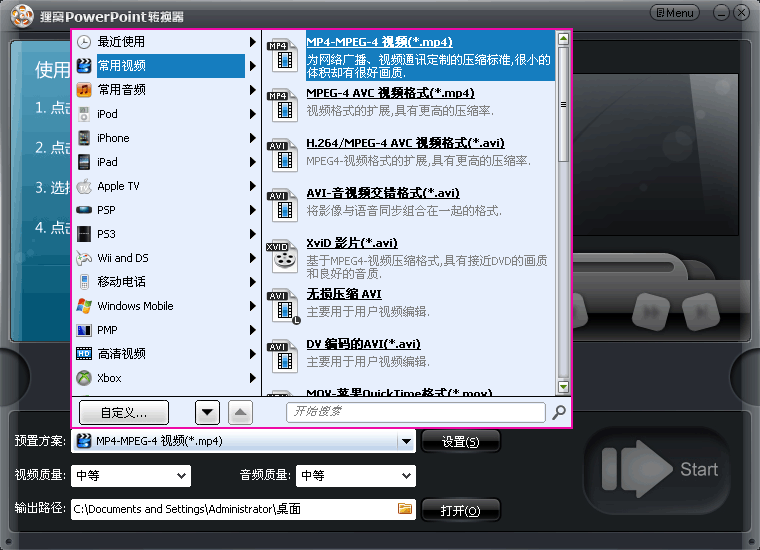Click the clock icon beside 最近使用
The width and height of the screenshot is (760, 550).
84,42
